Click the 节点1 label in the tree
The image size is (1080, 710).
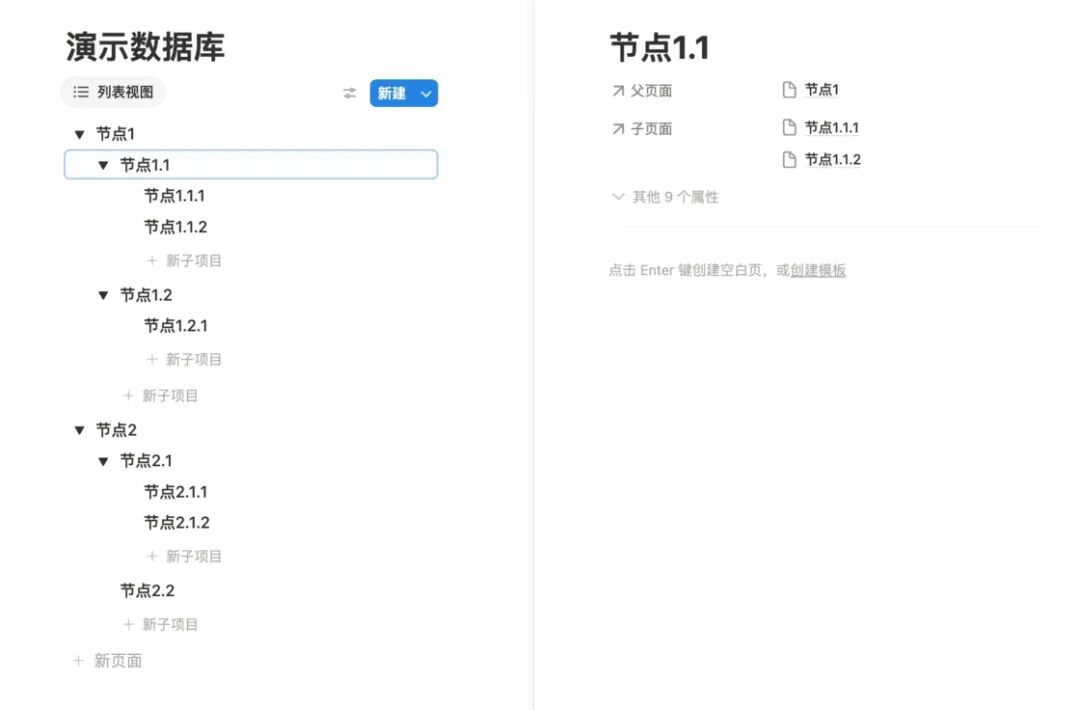116,134
